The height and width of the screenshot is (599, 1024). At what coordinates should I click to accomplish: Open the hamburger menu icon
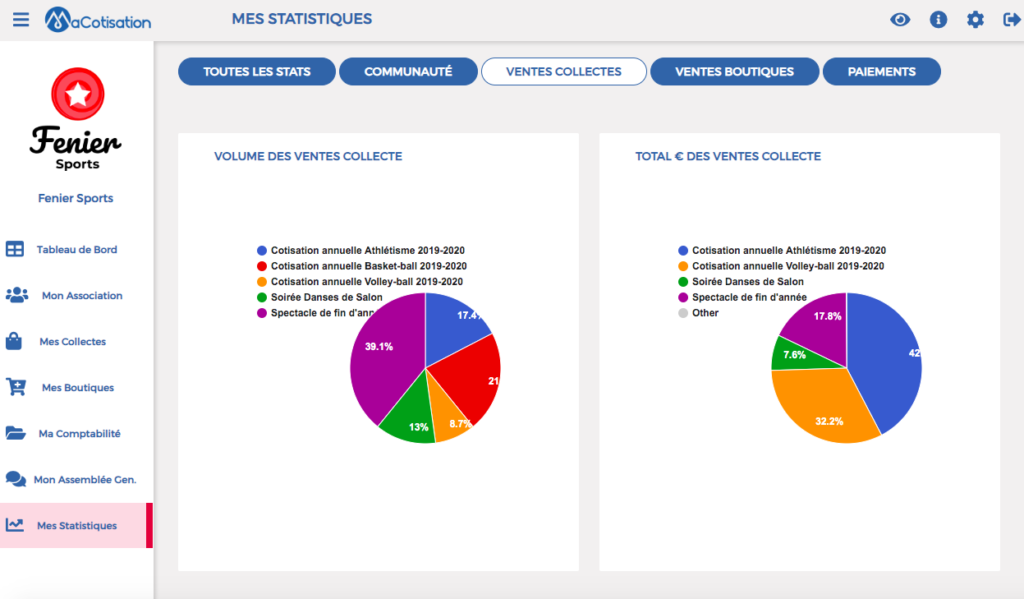21,20
